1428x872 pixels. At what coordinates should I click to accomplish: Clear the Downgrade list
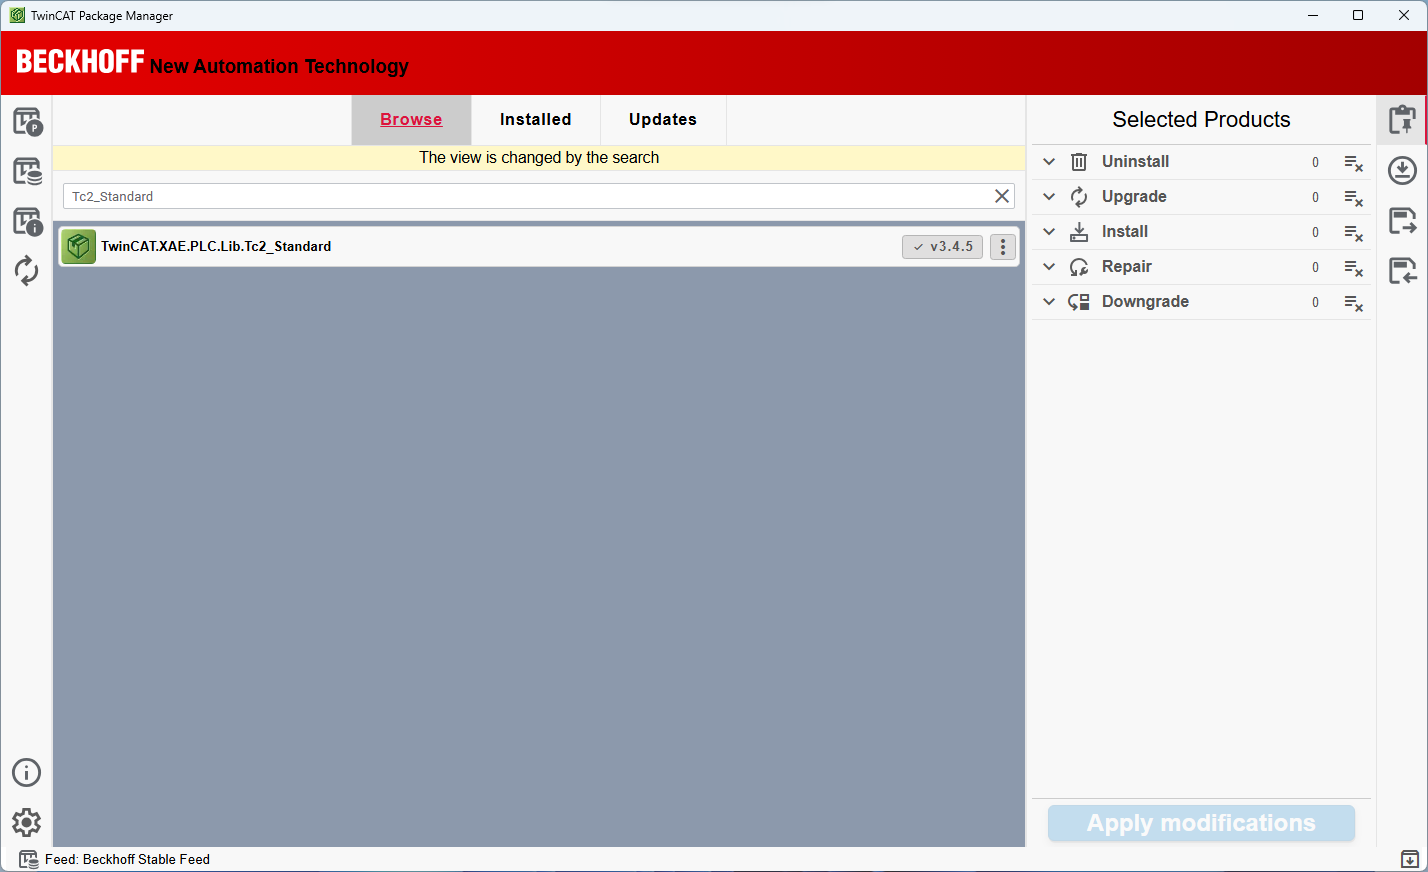pyautogui.click(x=1353, y=303)
